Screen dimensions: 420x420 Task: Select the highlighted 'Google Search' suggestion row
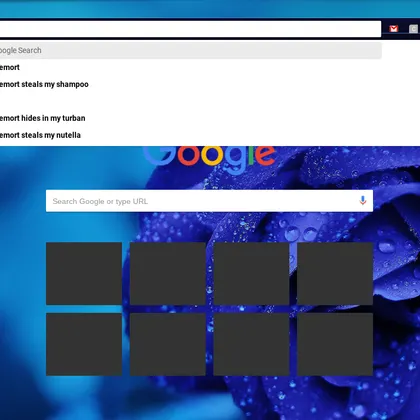[190, 50]
